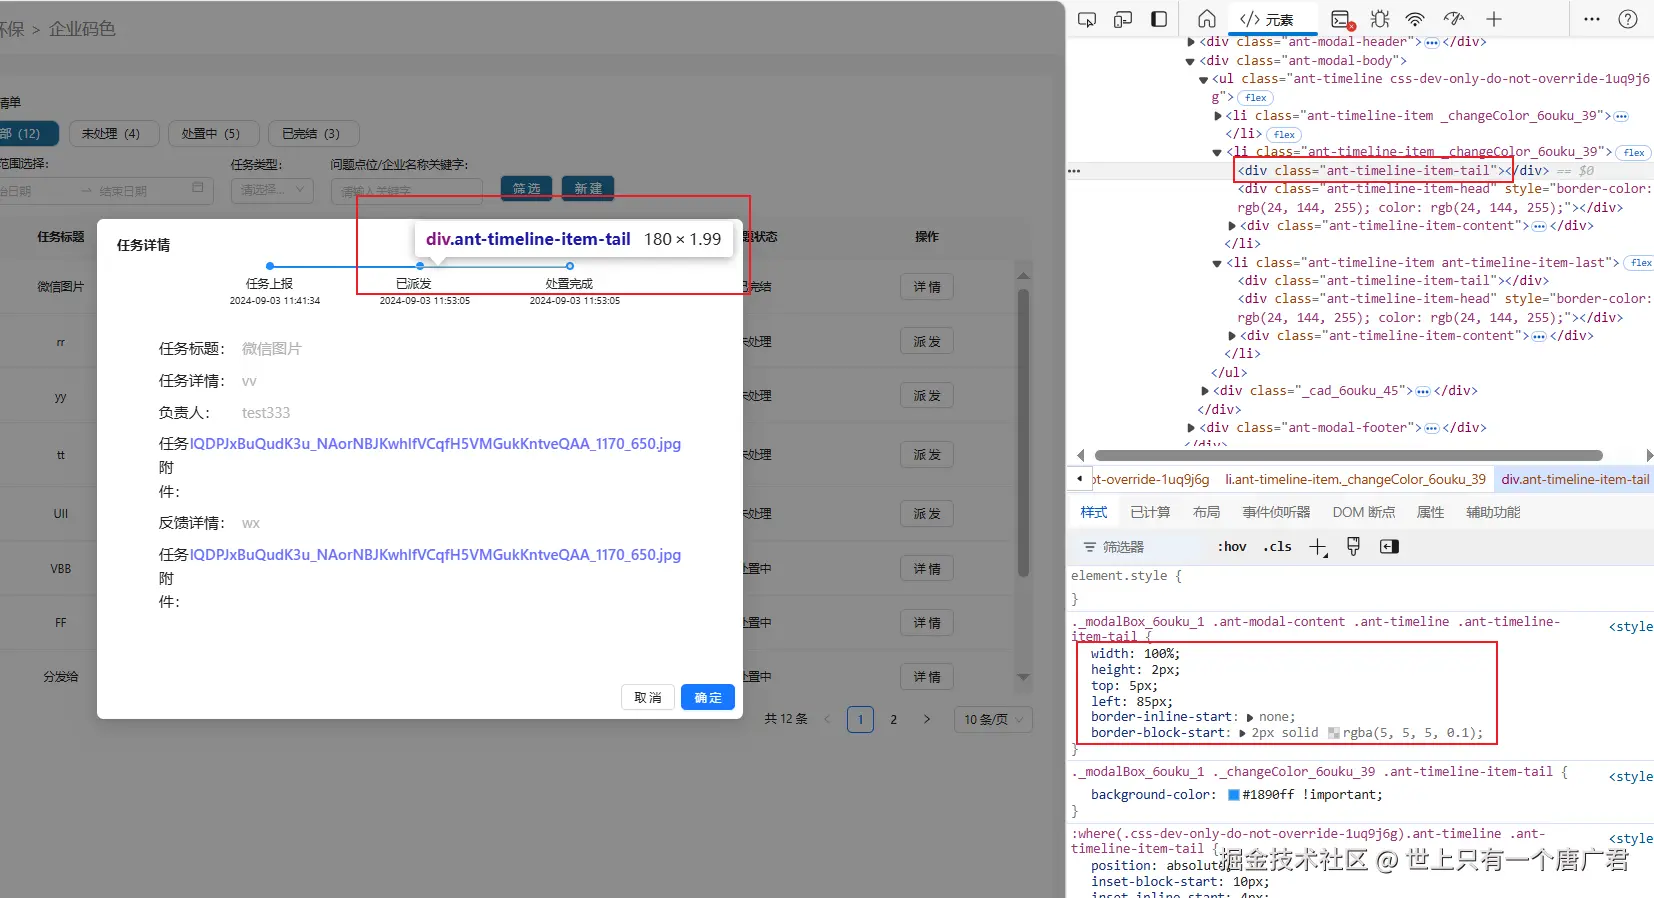
Task: Click 派发 button in the rr row
Action: (x=927, y=342)
